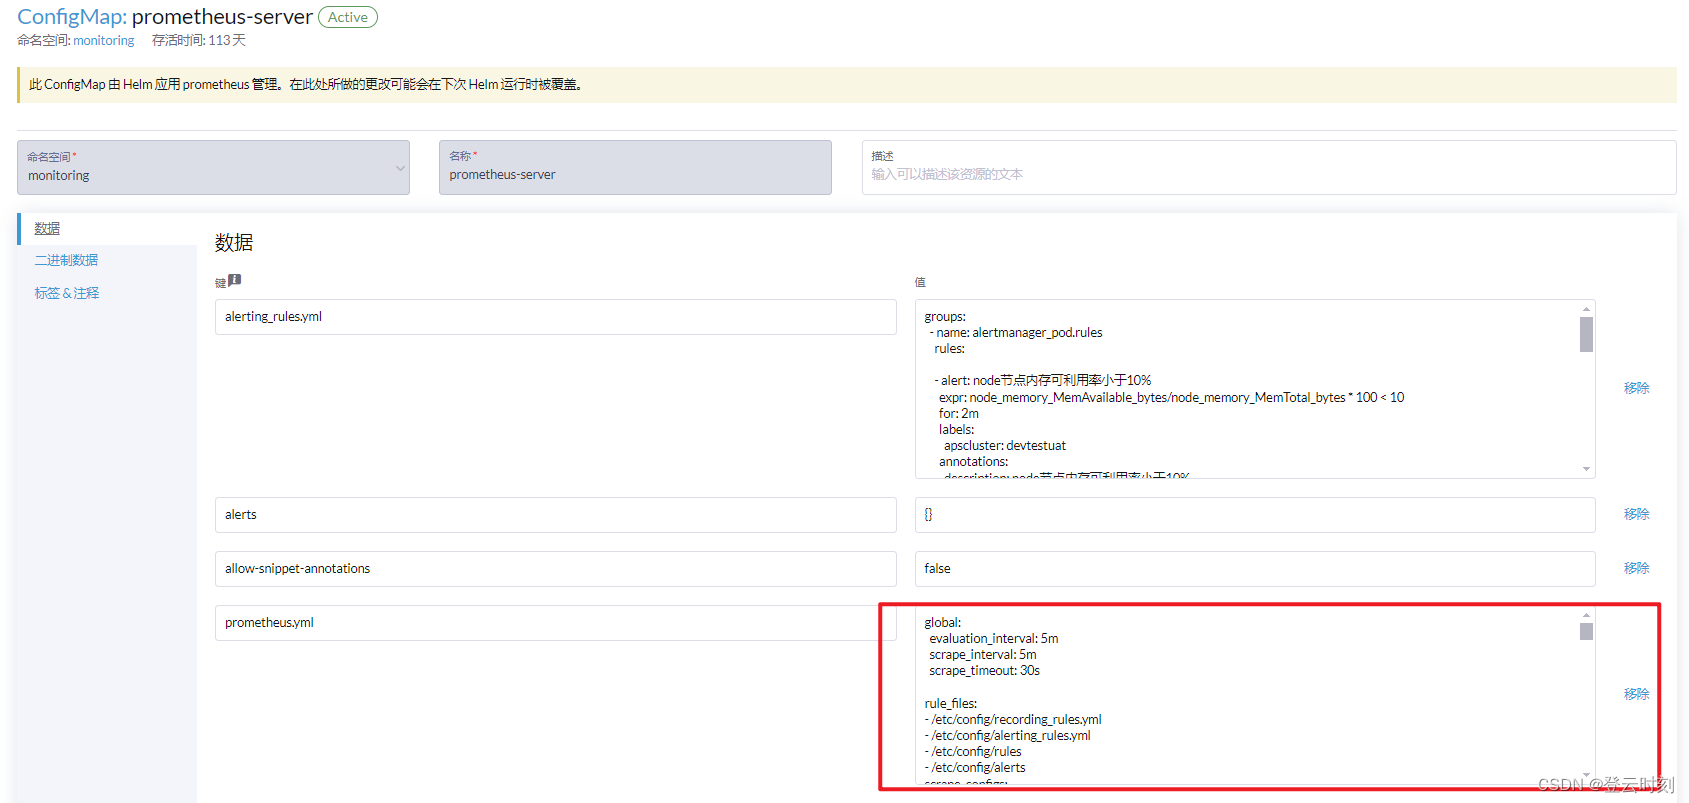Click the Helm managed warning banner text
Viewport: 1689px width, 803px height.
305,85
